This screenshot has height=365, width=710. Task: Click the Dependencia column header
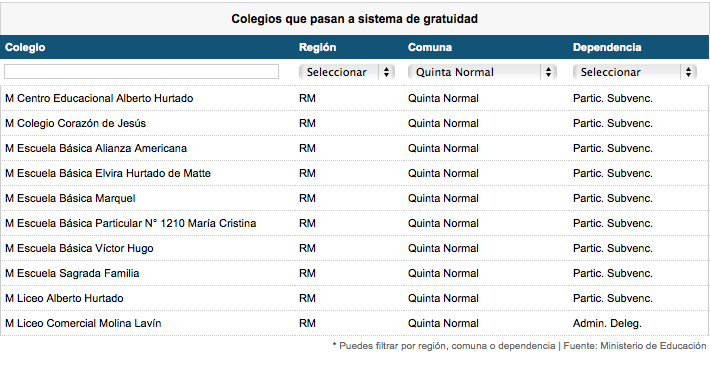point(607,47)
